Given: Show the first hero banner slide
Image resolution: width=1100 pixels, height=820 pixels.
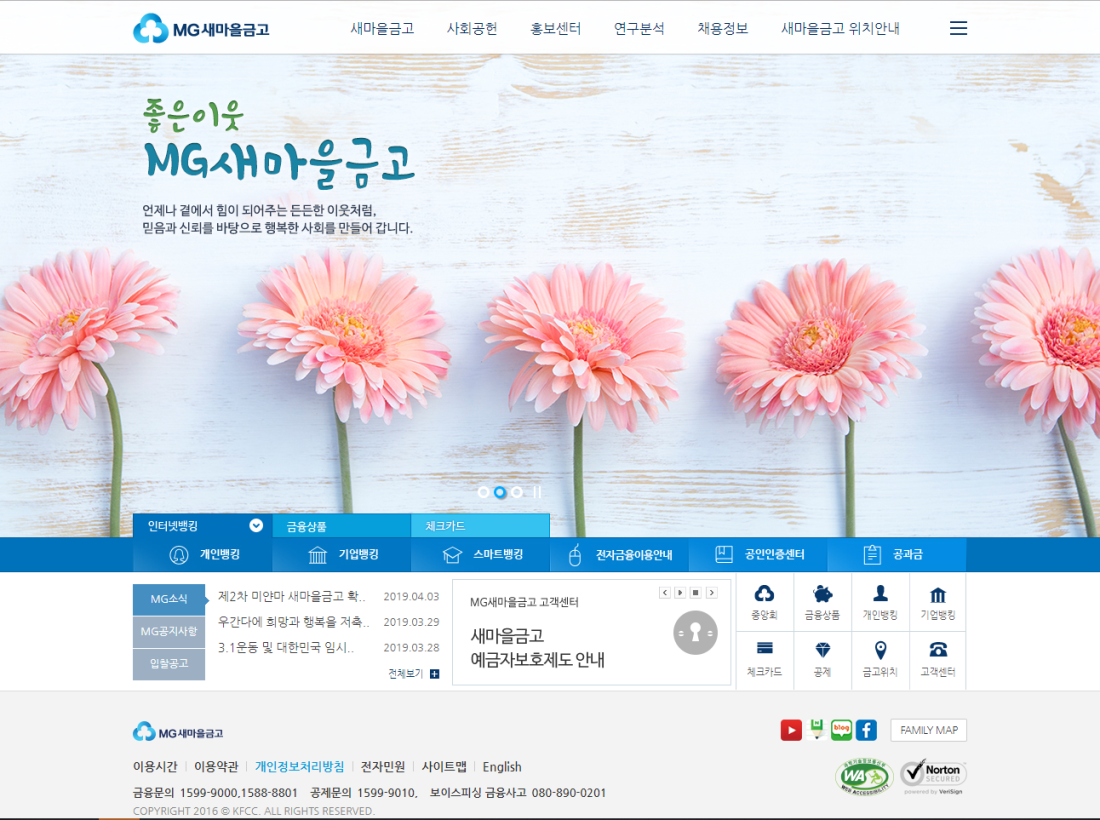Looking at the screenshot, I should [483, 492].
